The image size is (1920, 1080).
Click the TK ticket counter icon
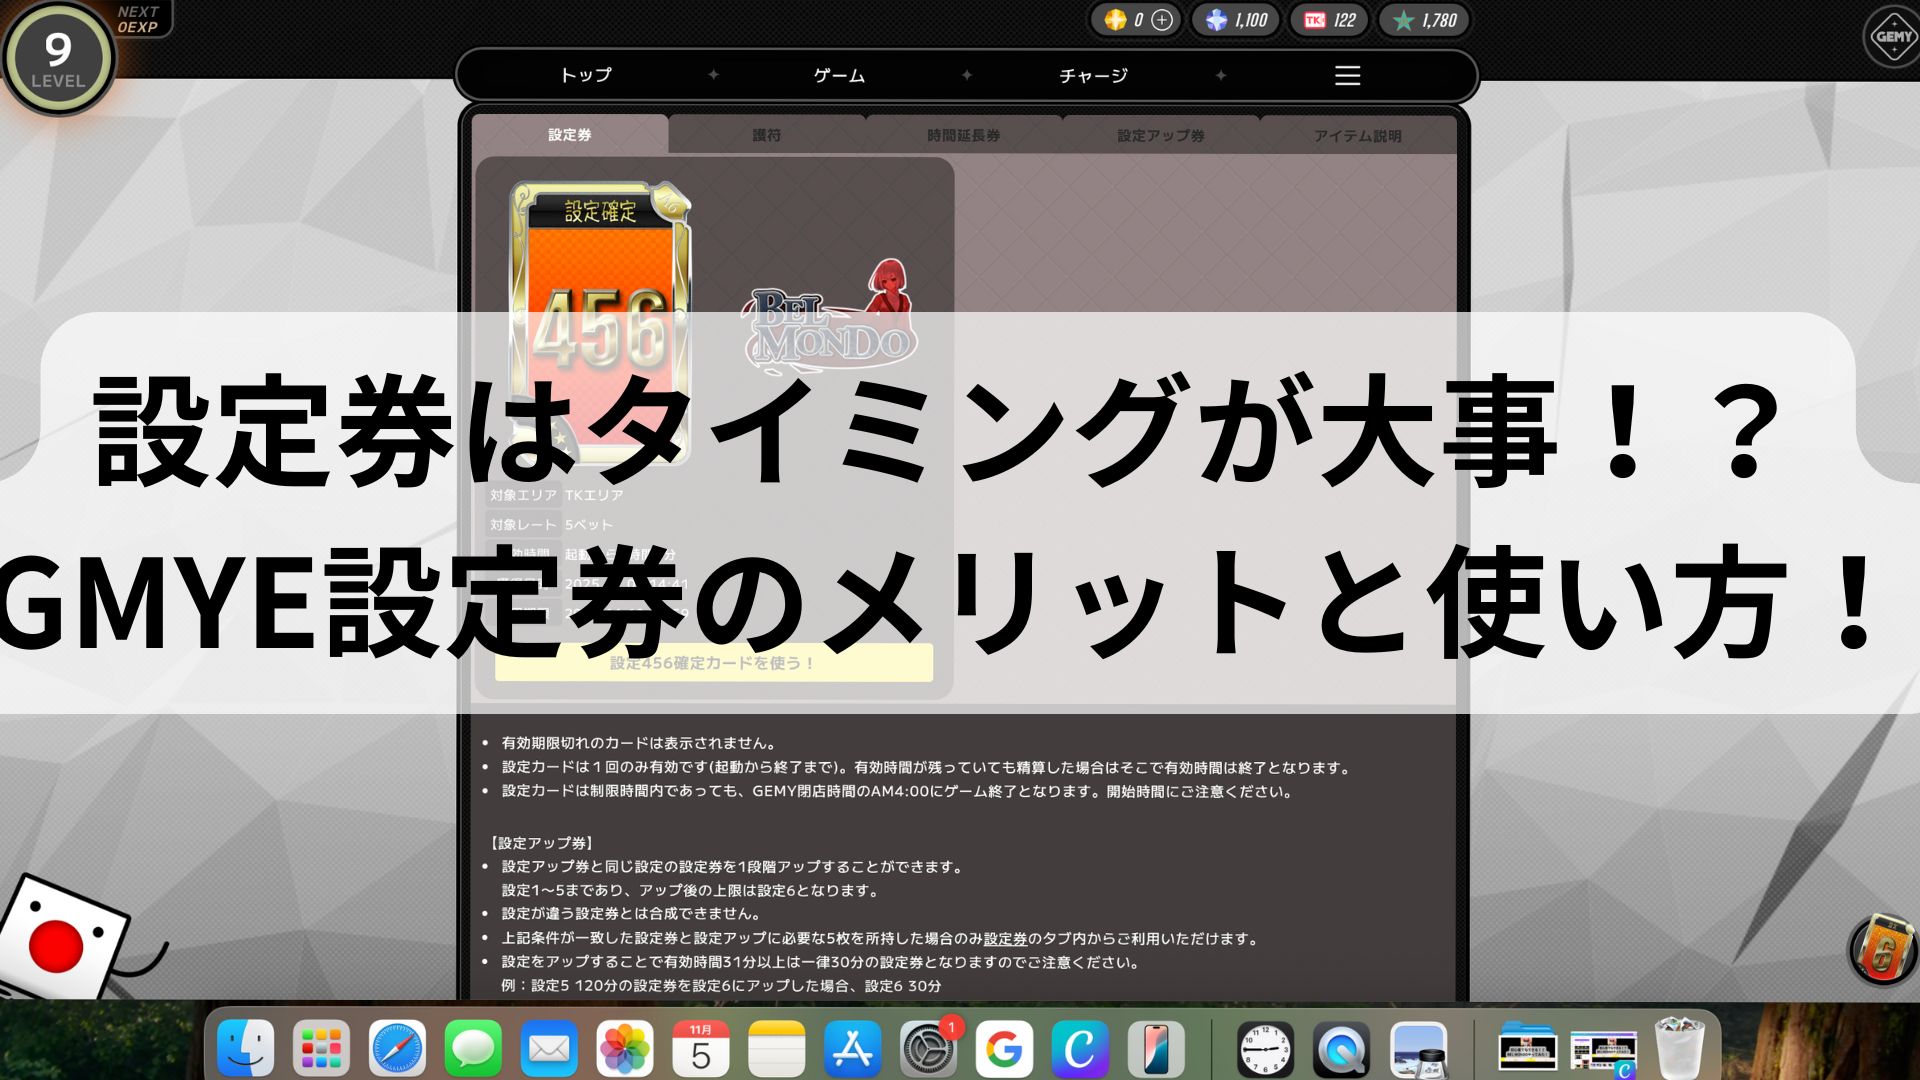[1315, 20]
